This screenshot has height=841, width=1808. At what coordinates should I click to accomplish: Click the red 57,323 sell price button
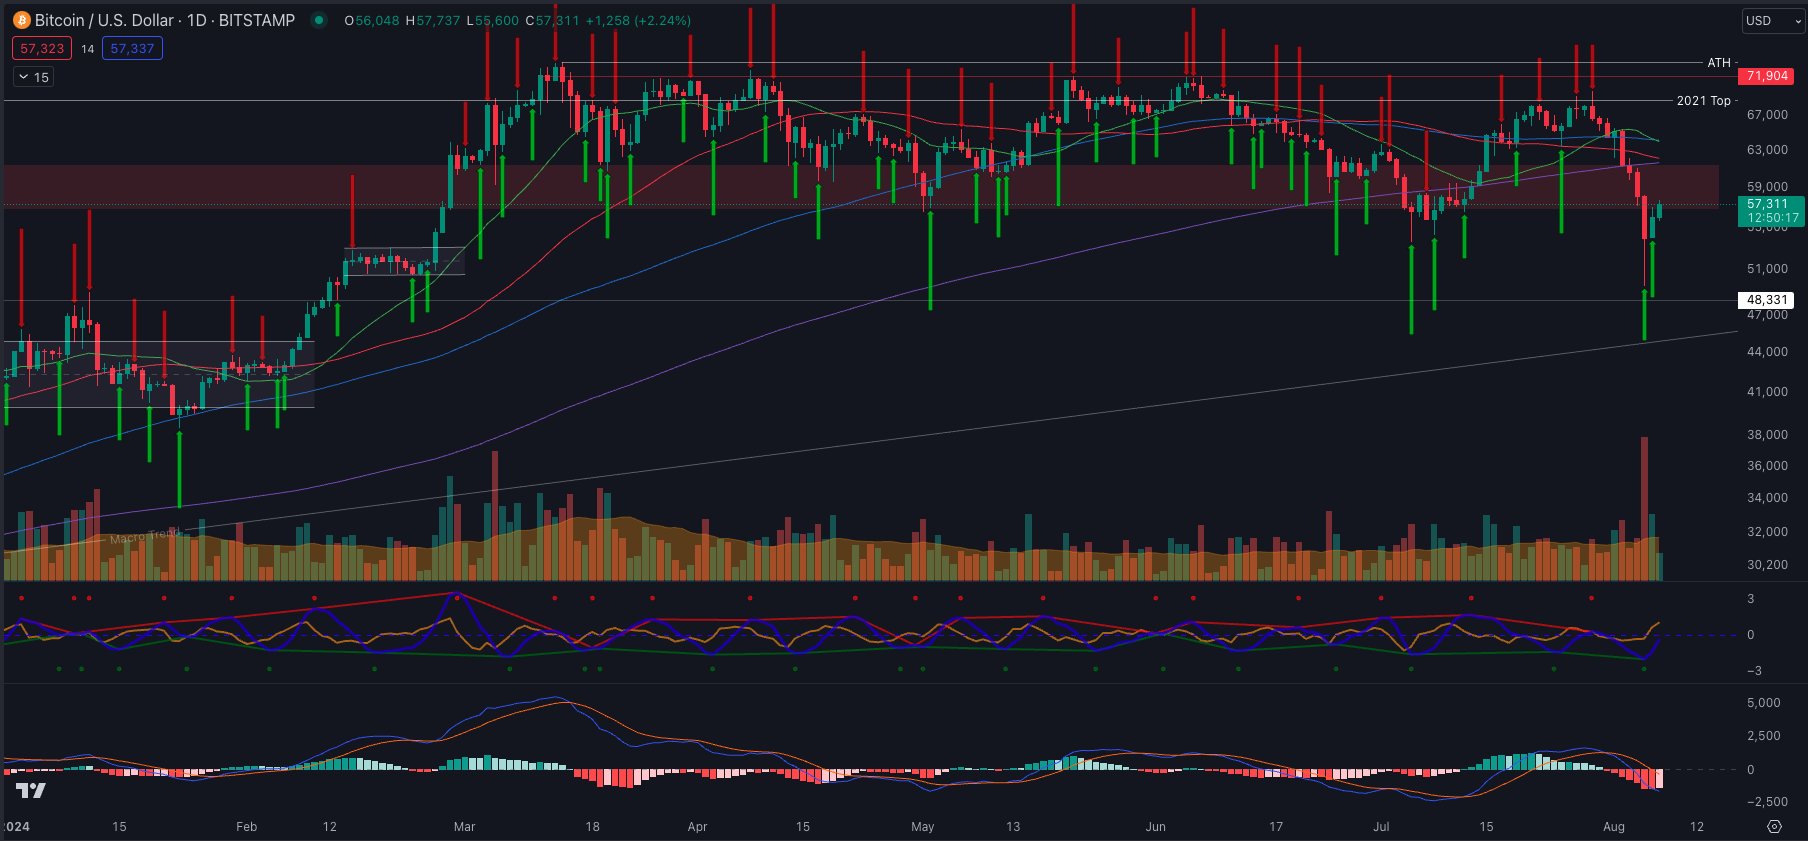[42, 48]
